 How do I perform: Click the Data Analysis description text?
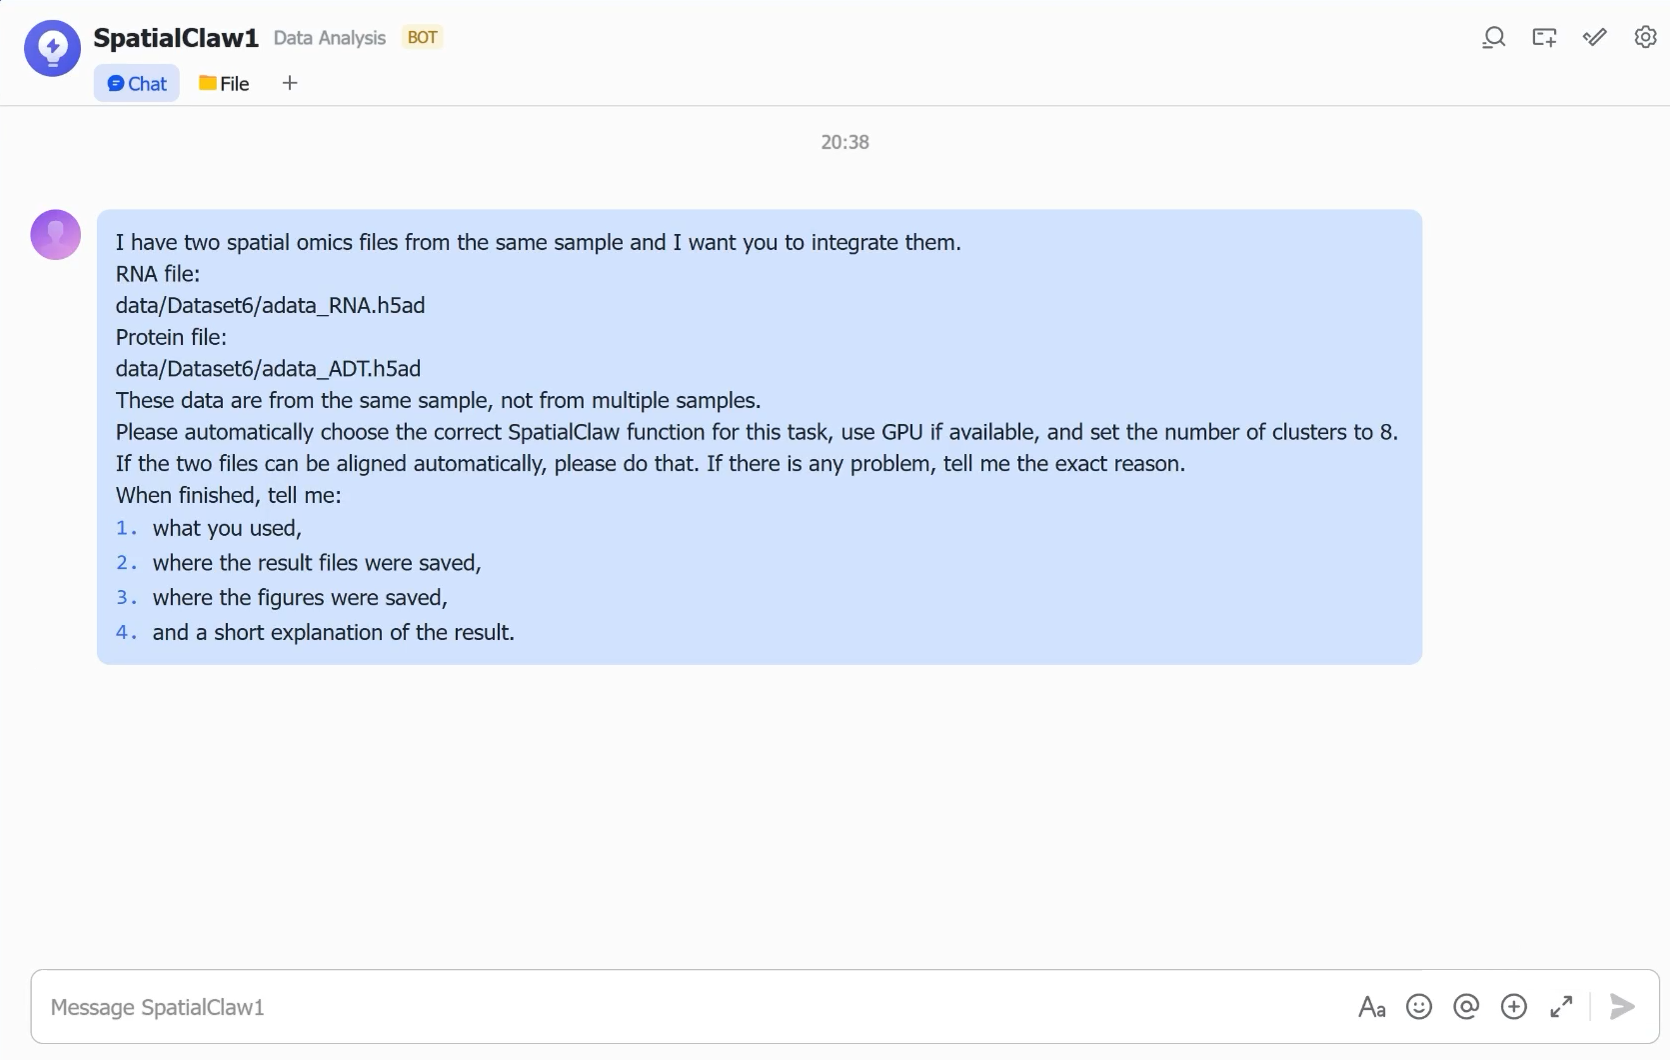pos(330,38)
